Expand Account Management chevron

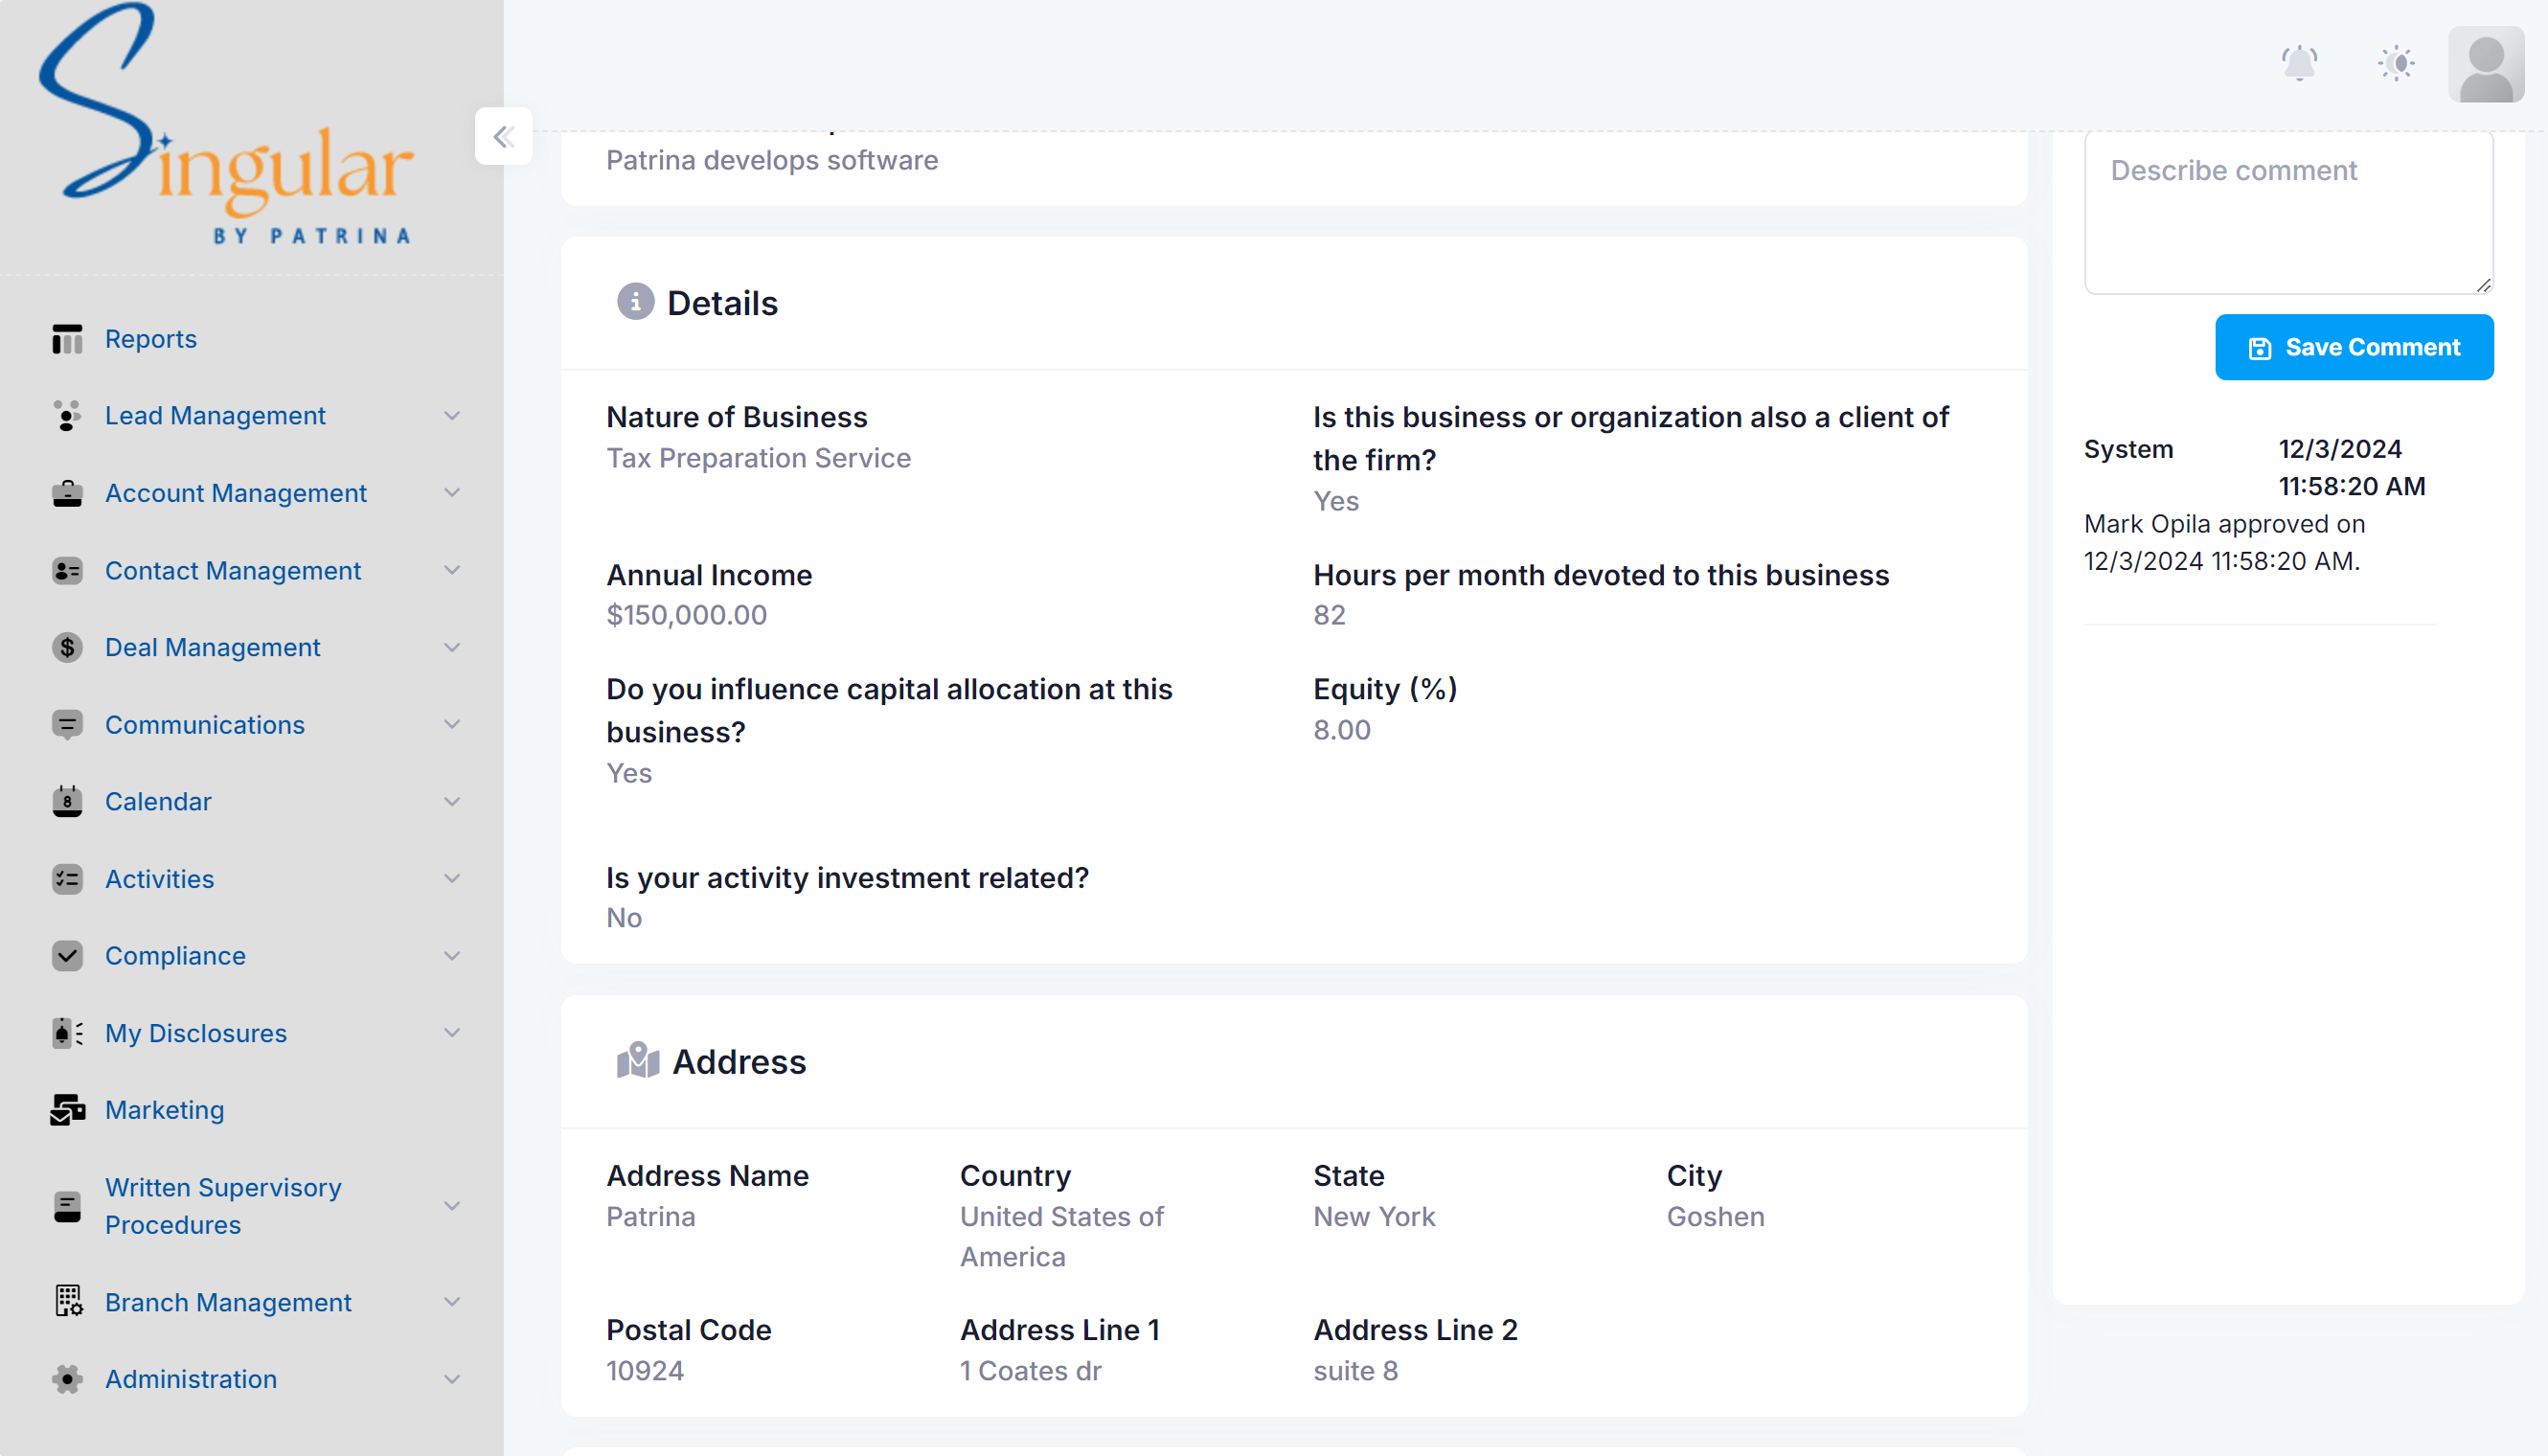pyautogui.click(x=452, y=493)
